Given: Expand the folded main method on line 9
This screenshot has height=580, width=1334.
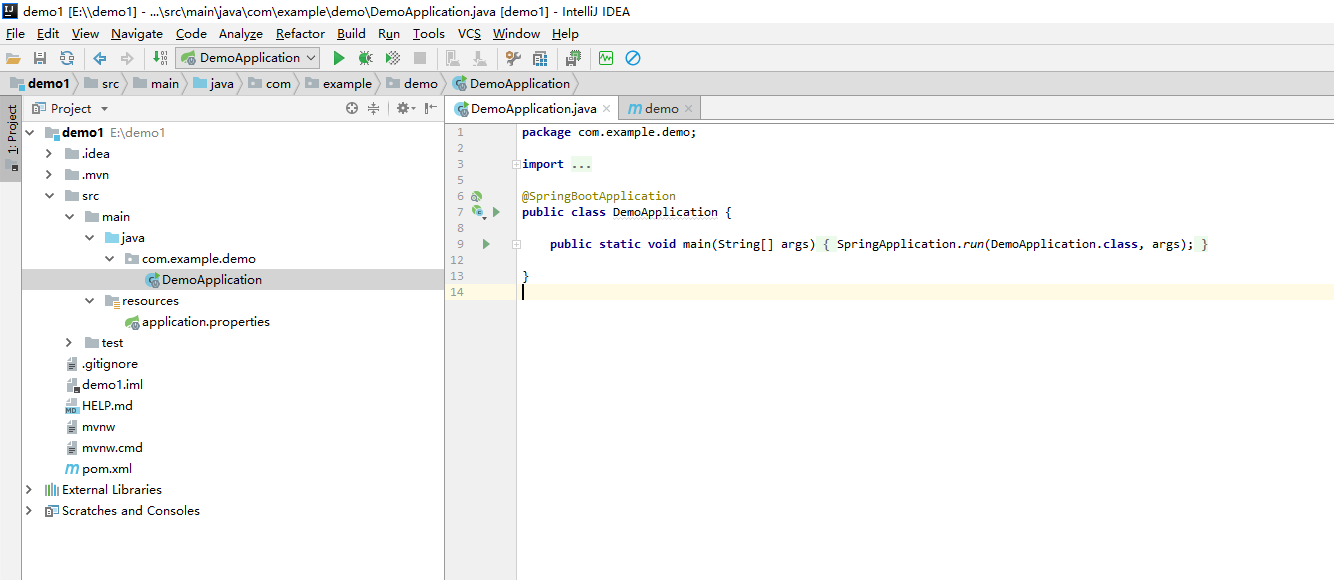Looking at the screenshot, I should [x=515, y=244].
